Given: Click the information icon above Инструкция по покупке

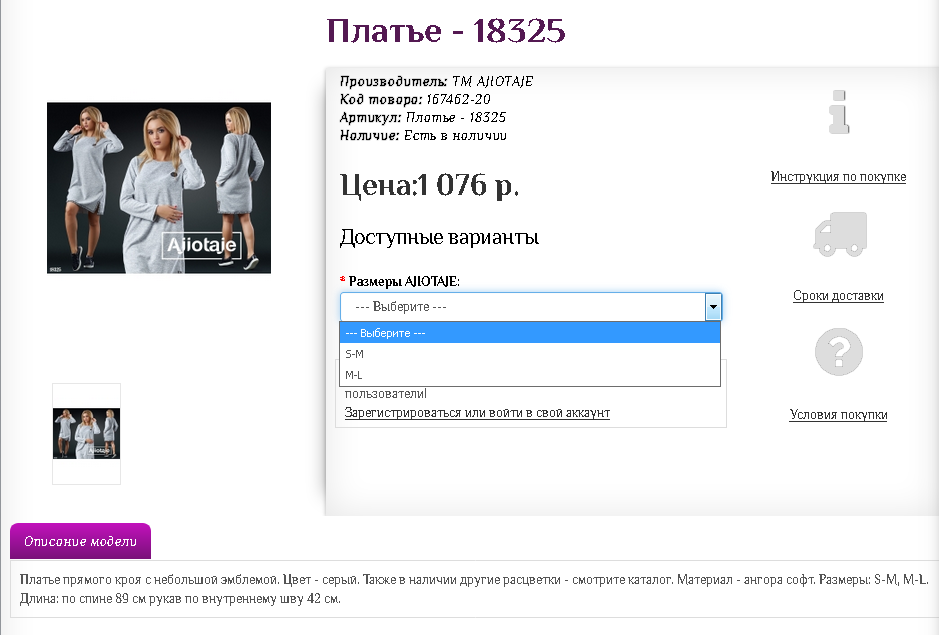Looking at the screenshot, I should [840, 113].
